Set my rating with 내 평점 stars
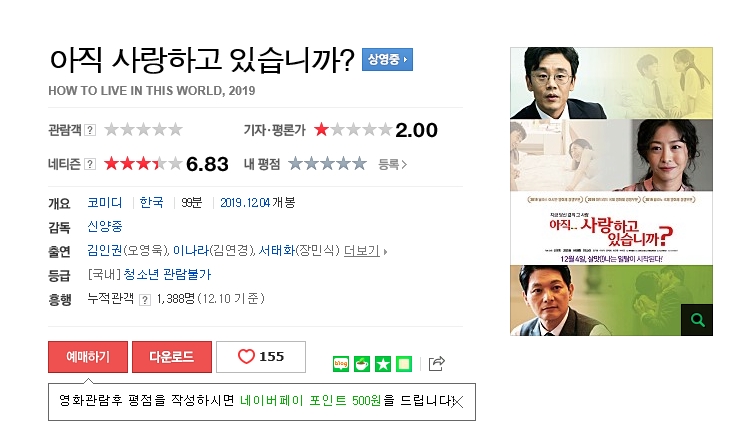Screen dimensions: 753x444 pyautogui.click(x=328, y=164)
